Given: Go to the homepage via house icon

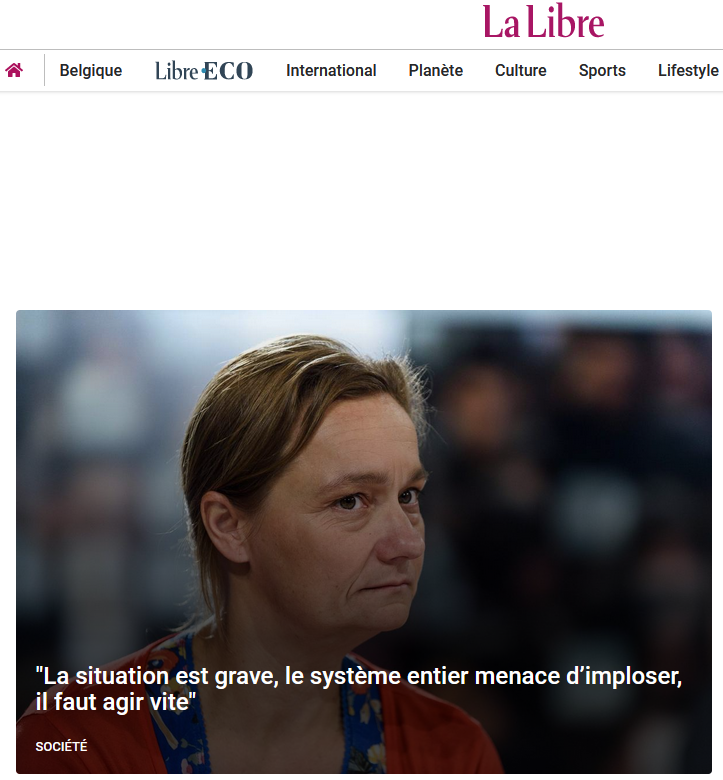Looking at the screenshot, I should [x=14, y=70].
